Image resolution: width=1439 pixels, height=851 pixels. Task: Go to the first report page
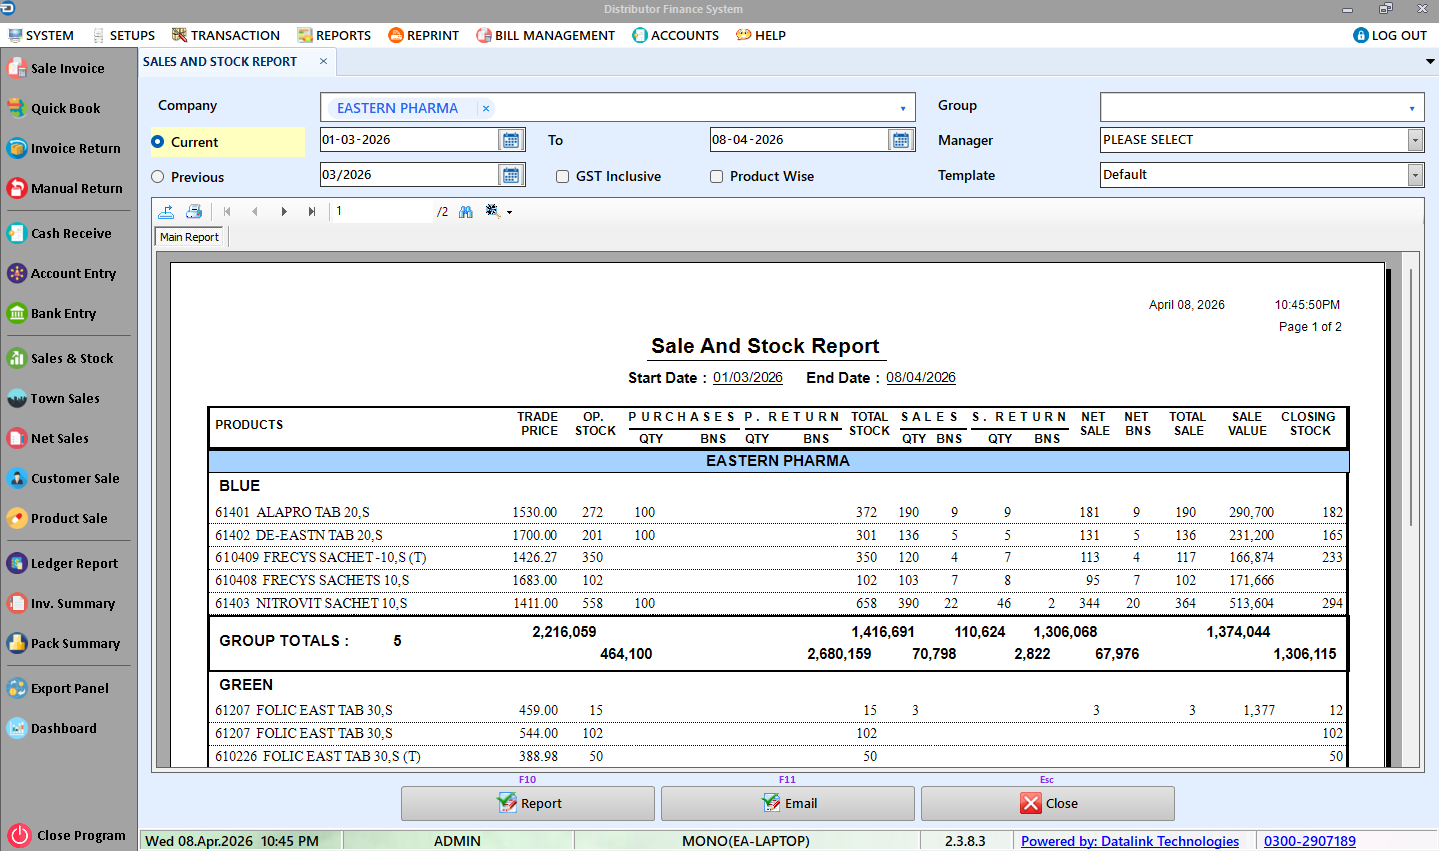pos(227,211)
